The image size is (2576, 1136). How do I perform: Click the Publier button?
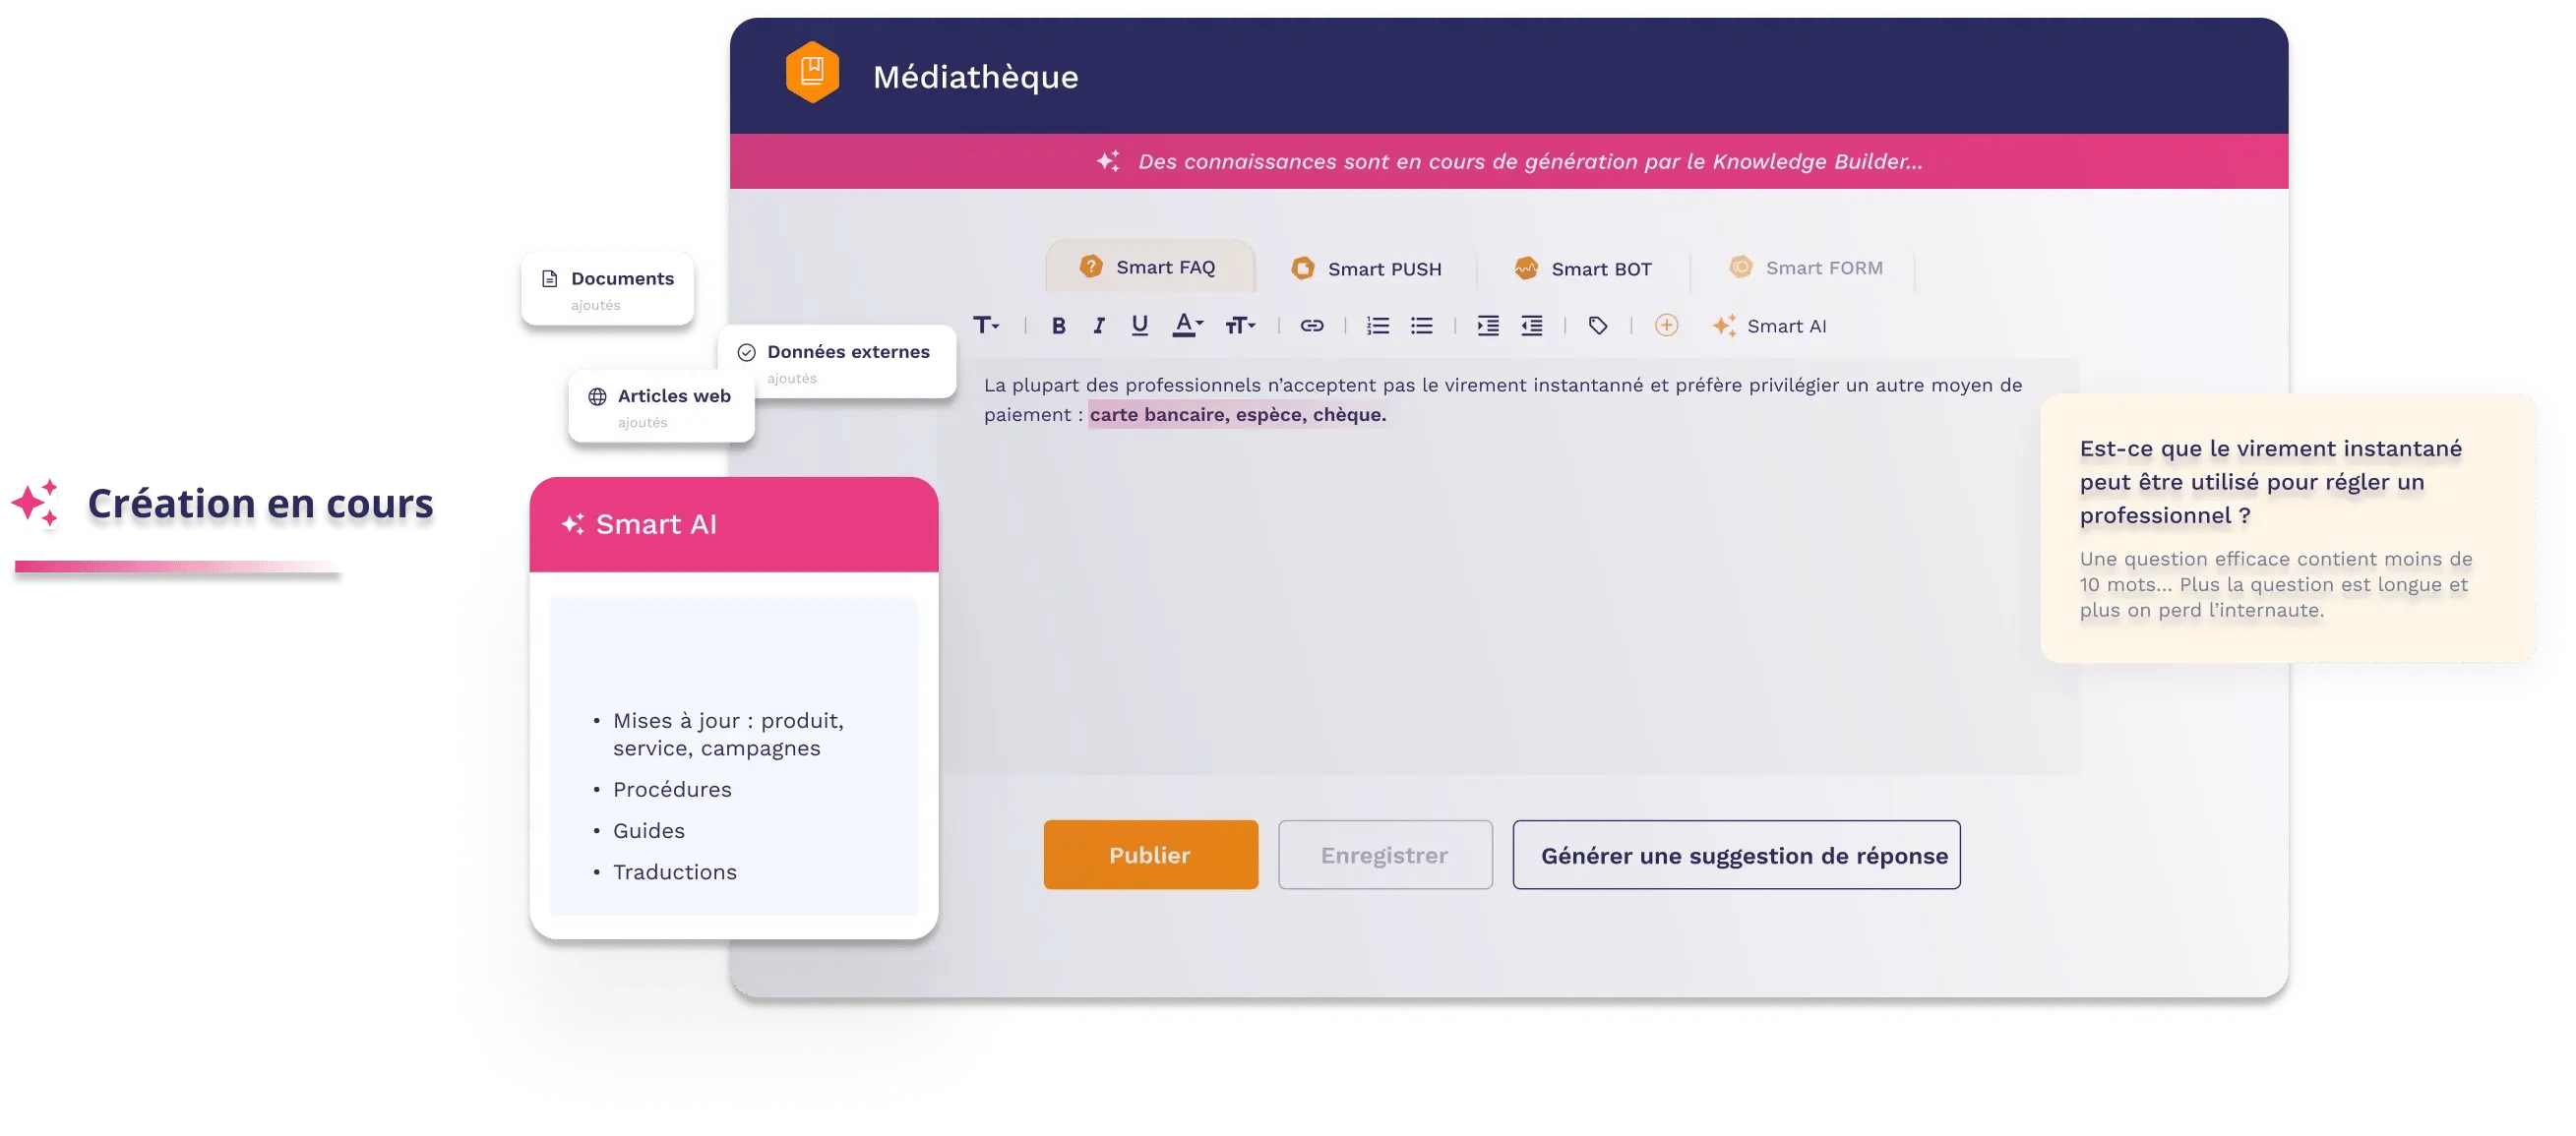1150,856
